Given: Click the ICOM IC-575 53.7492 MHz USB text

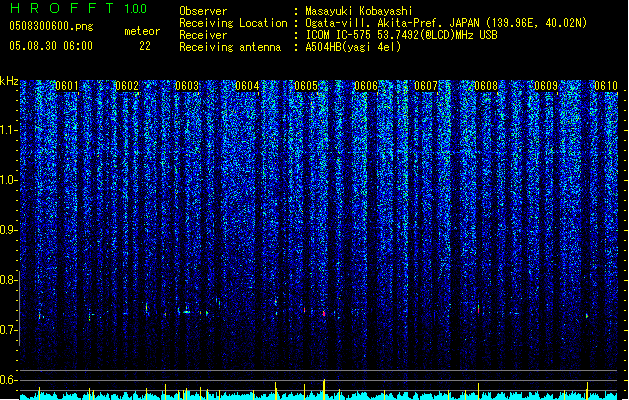Looking at the screenshot, I should (x=401, y=35).
